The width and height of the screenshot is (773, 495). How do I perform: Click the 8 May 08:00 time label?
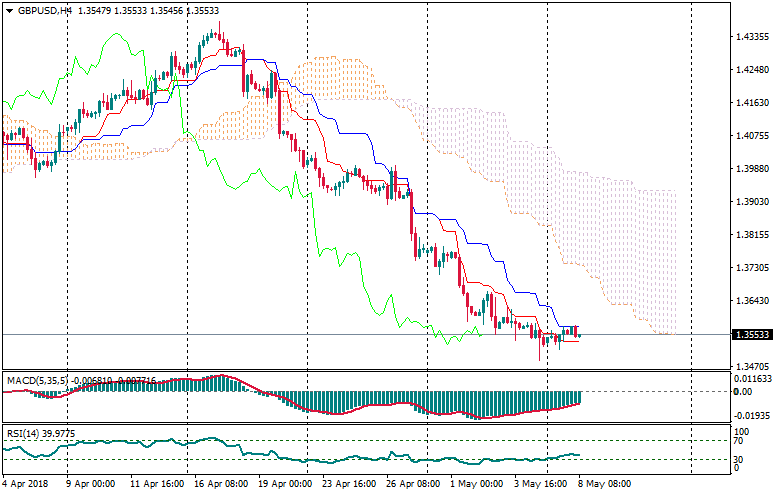click(605, 482)
